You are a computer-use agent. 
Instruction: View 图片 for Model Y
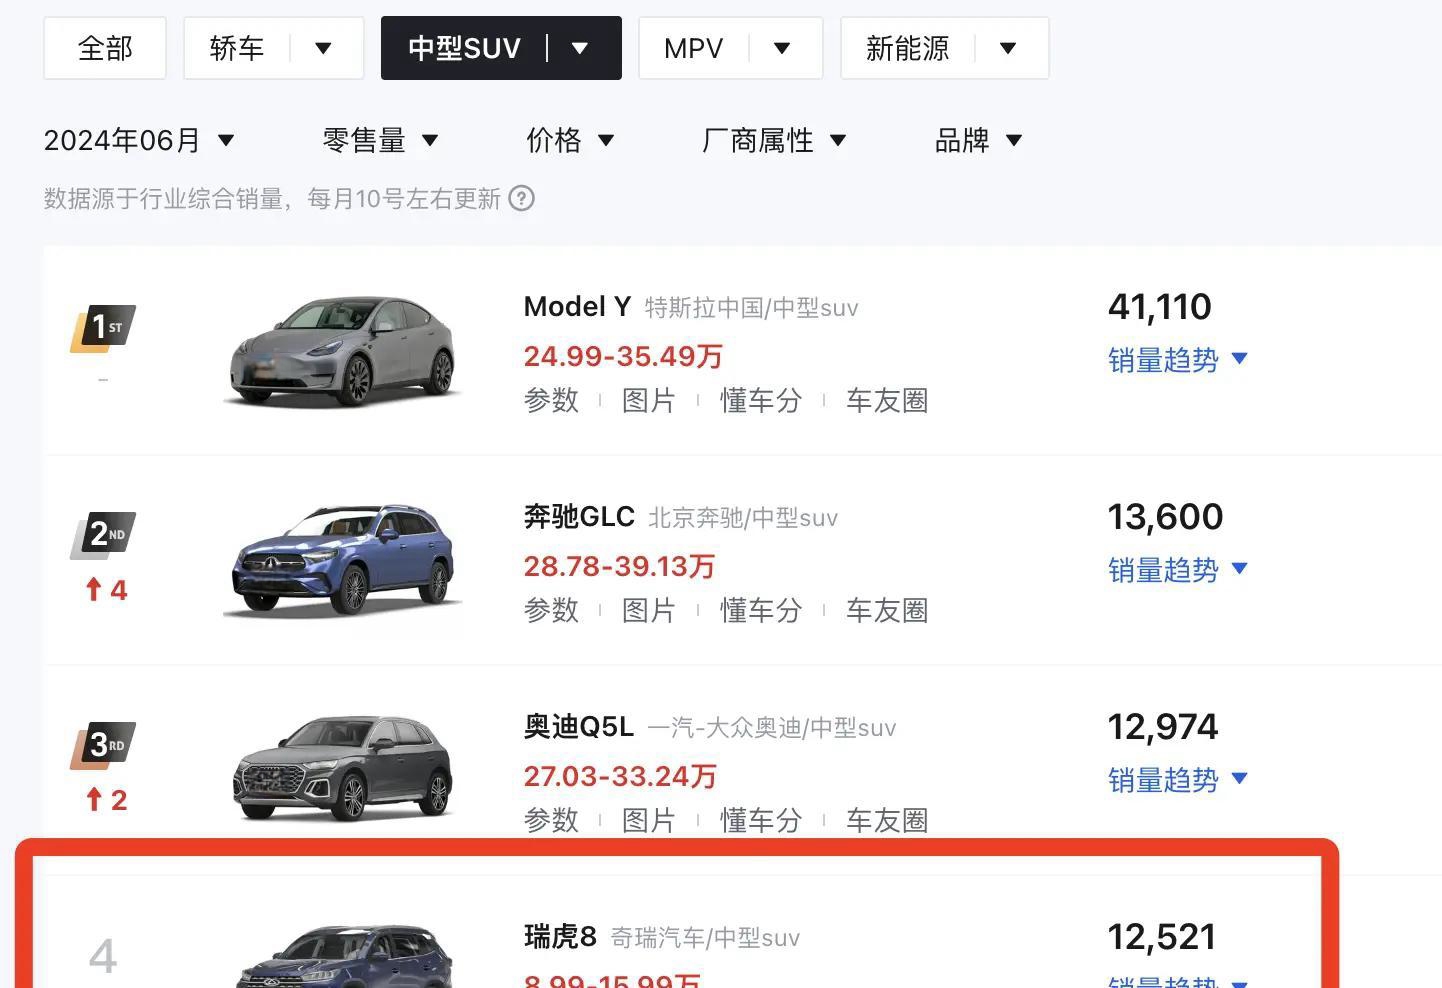coord(649,401)
